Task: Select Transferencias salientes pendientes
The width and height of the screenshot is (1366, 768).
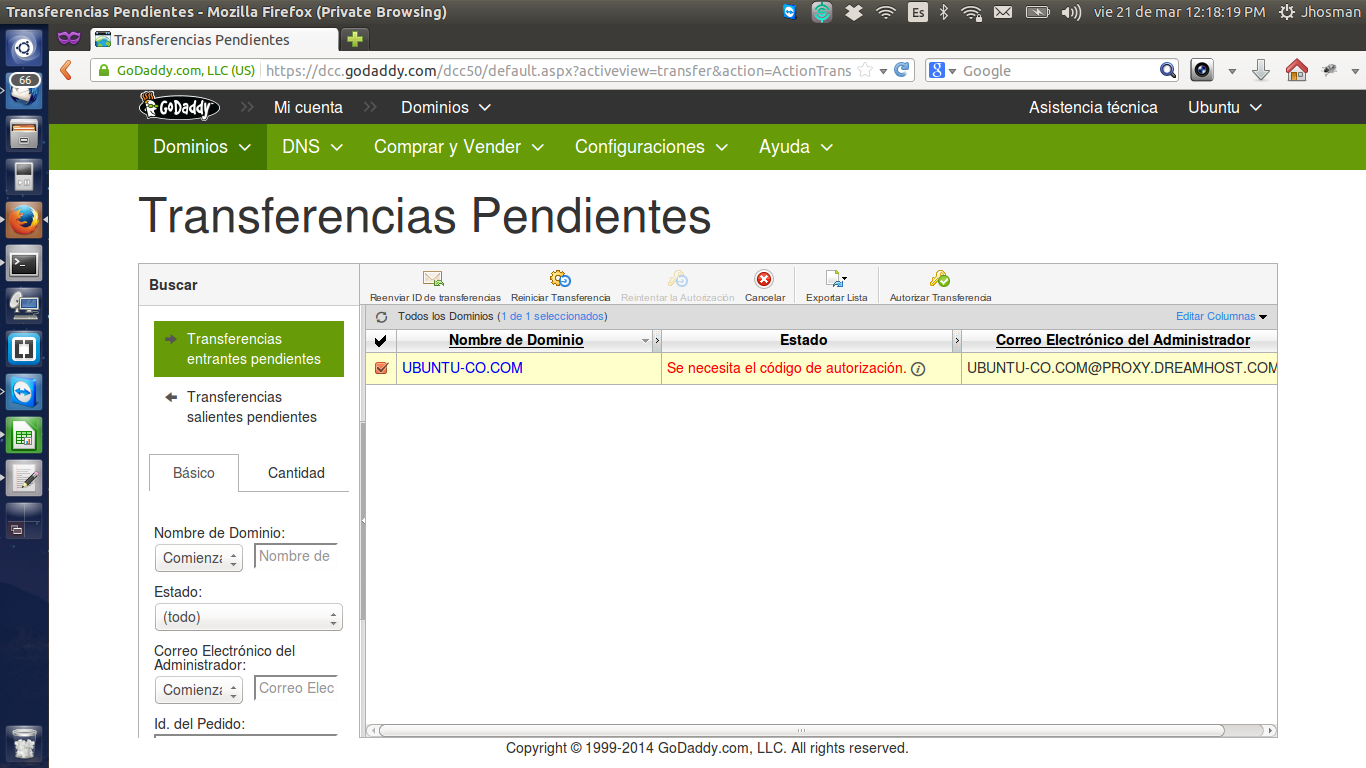Action: pyautogui.click(x=251, y=407)
